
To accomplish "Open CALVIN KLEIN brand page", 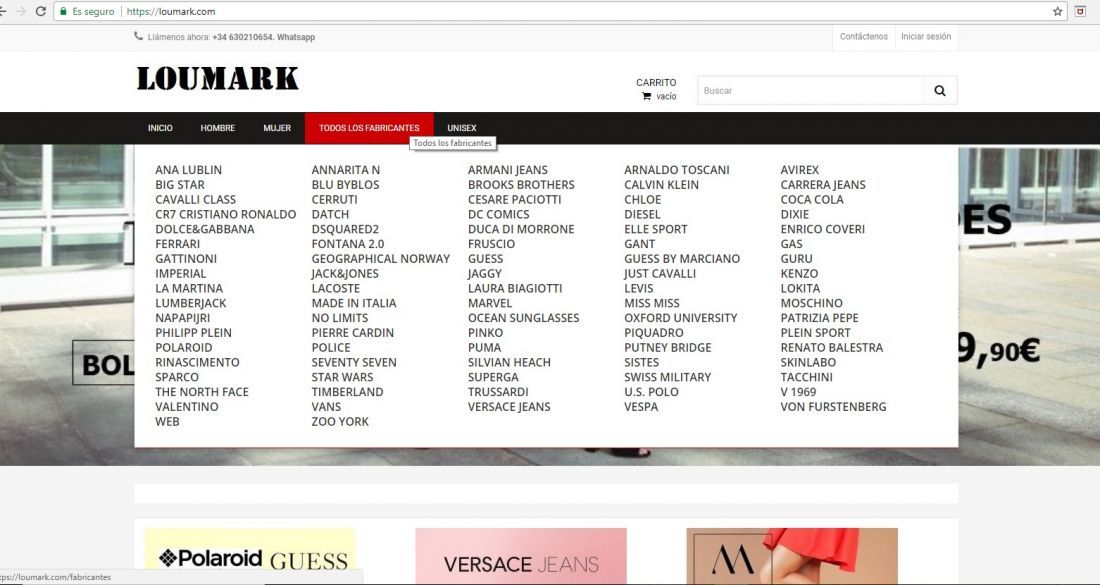I will pyautogui.click(x=662, y=184).
